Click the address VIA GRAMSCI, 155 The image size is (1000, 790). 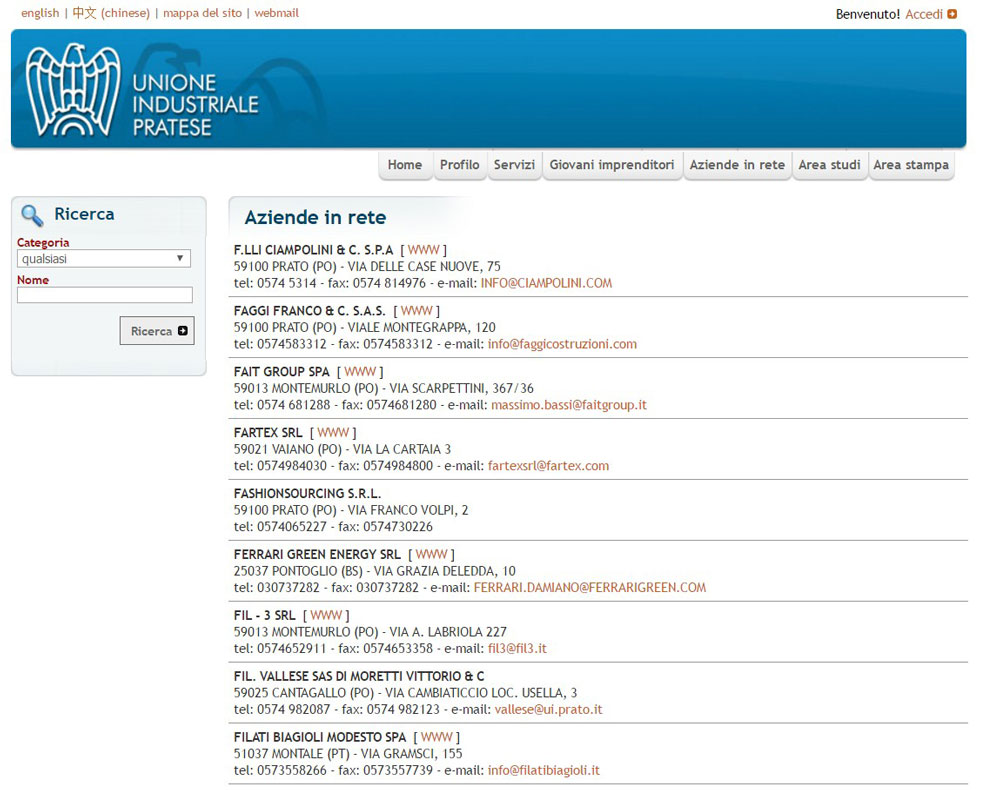411,754
